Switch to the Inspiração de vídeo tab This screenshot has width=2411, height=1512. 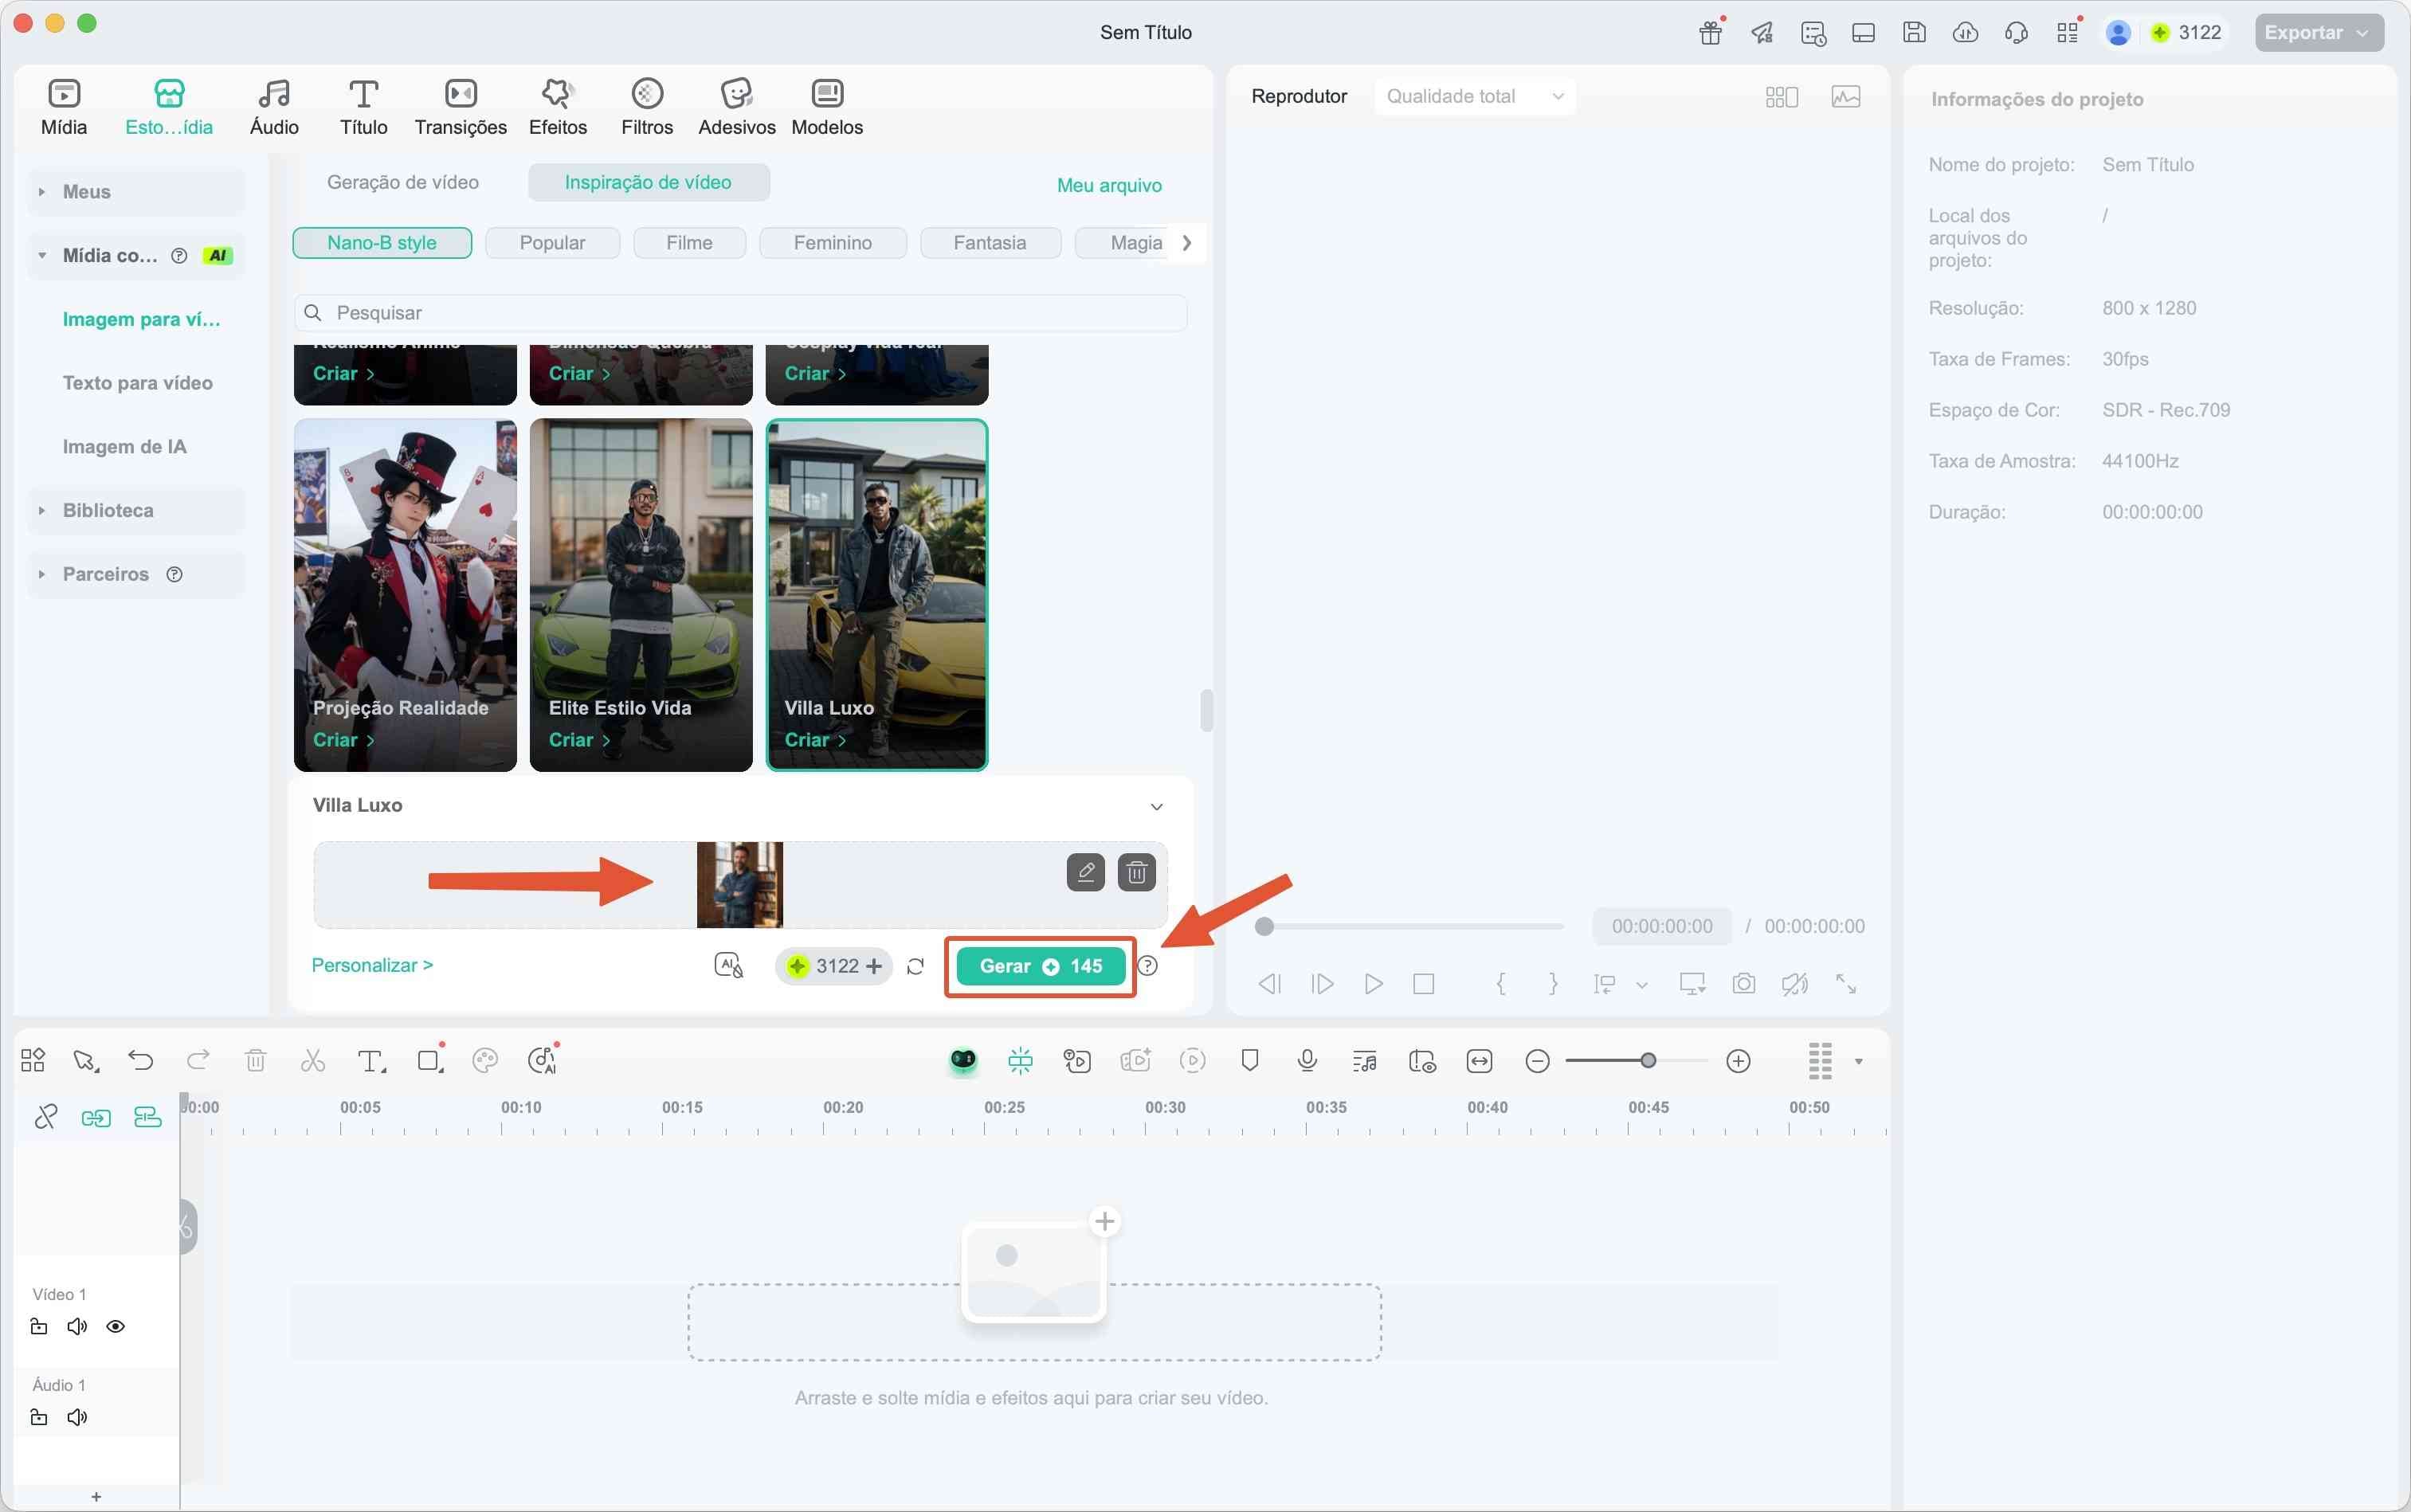coord(647,182)
